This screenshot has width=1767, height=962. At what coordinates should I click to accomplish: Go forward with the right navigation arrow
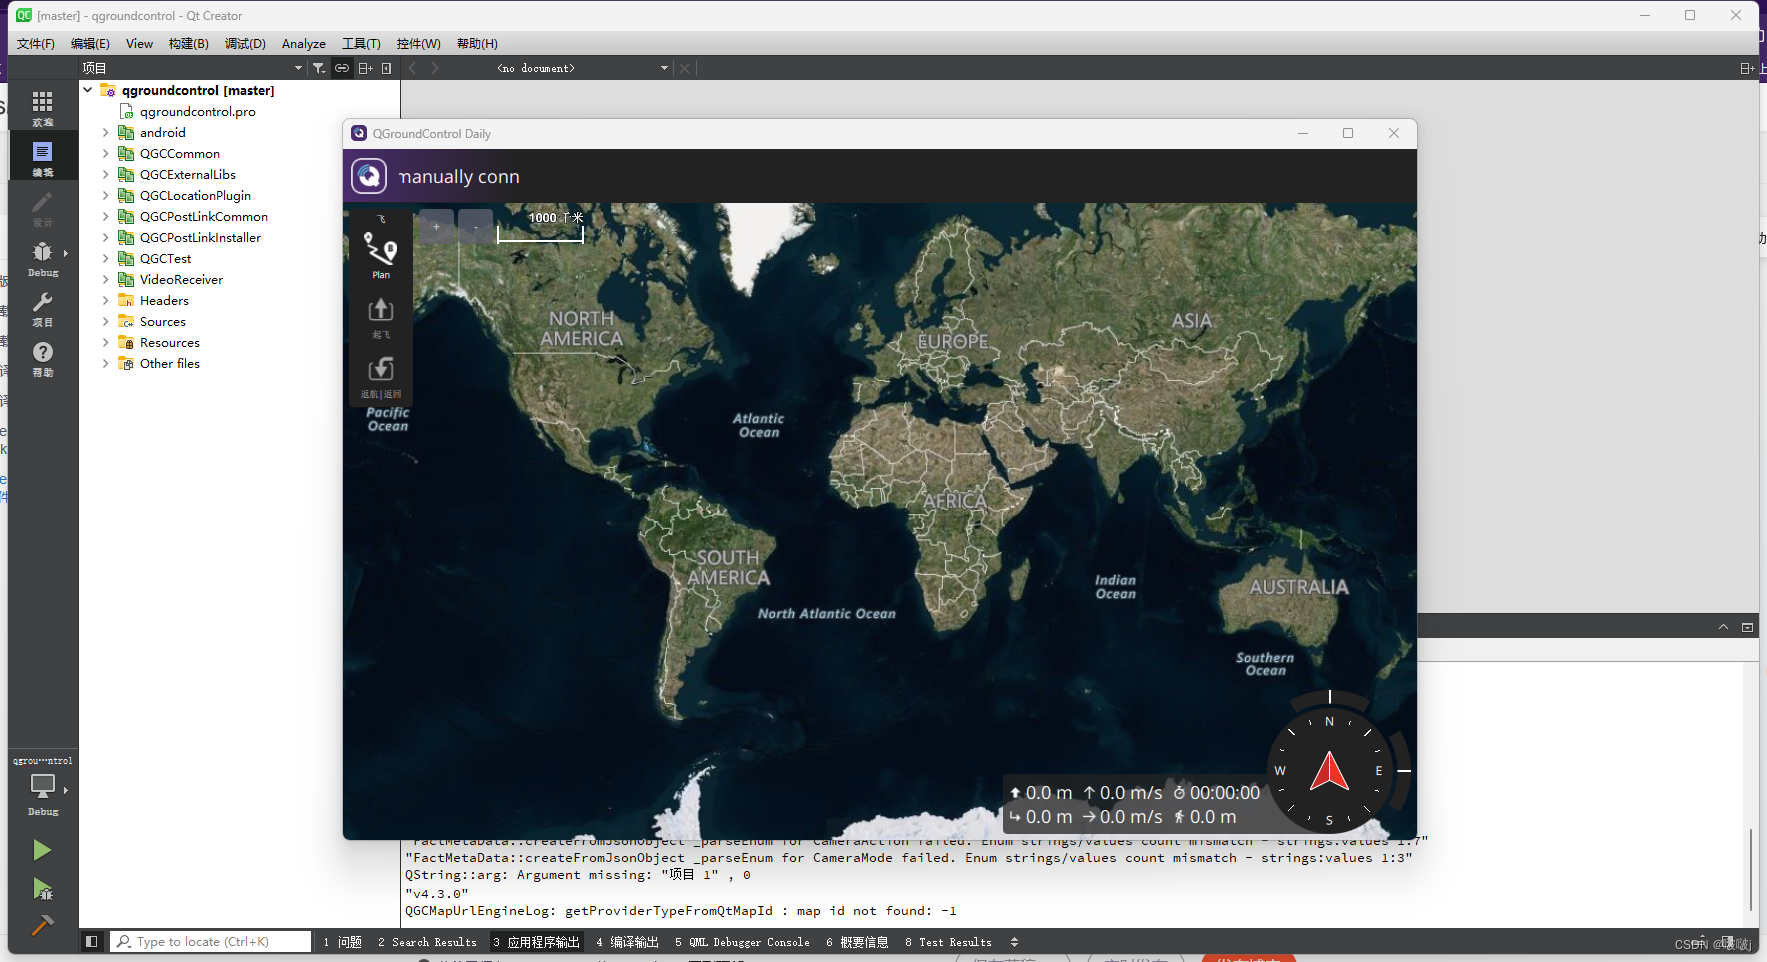click(x=435, y=68)
